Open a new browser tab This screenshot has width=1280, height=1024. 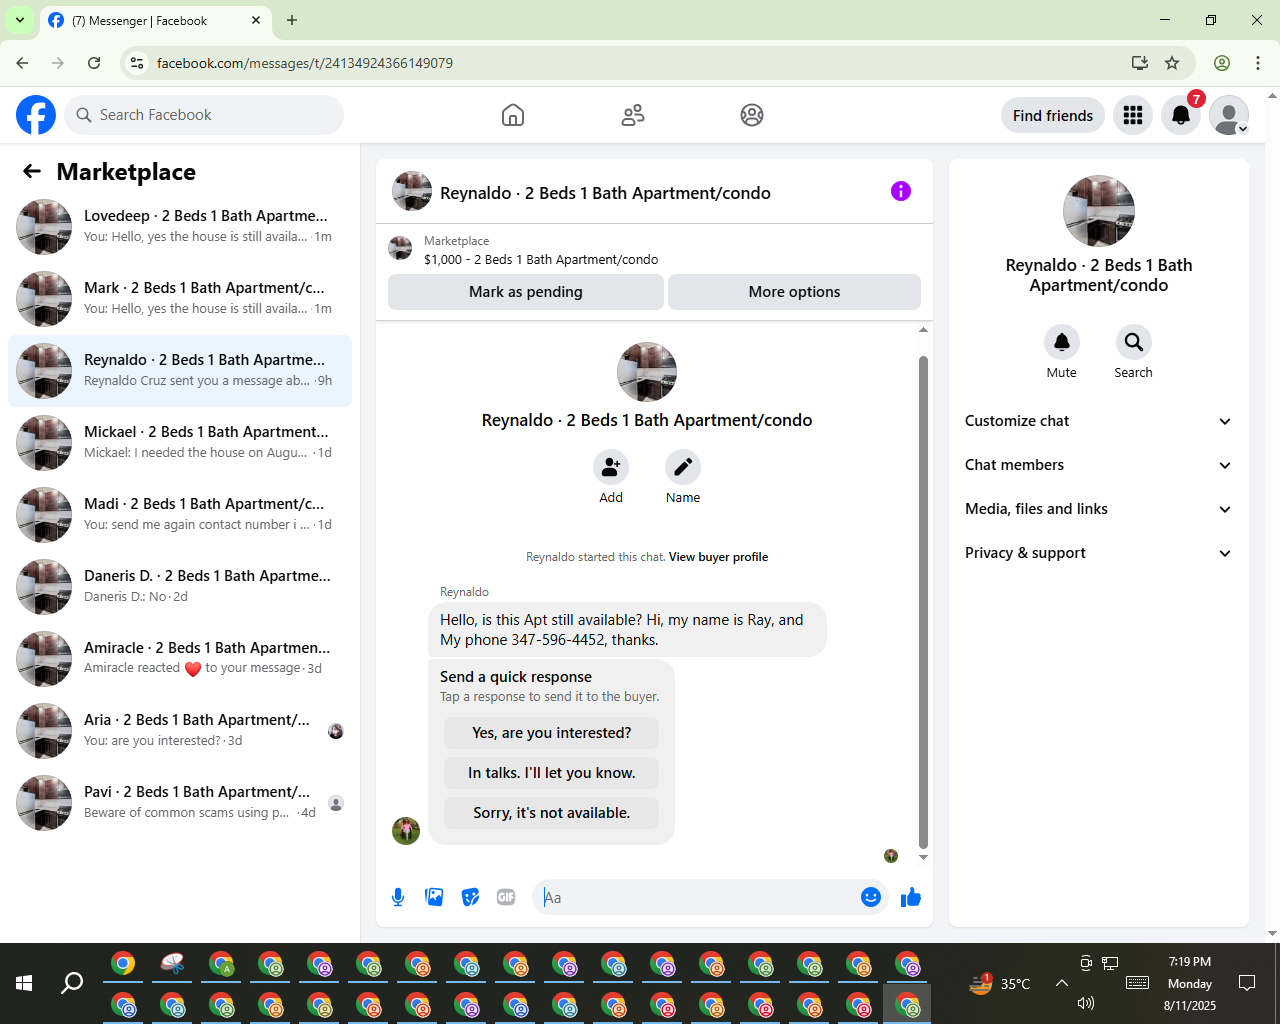pyautogui.click(x=292, y=20)
